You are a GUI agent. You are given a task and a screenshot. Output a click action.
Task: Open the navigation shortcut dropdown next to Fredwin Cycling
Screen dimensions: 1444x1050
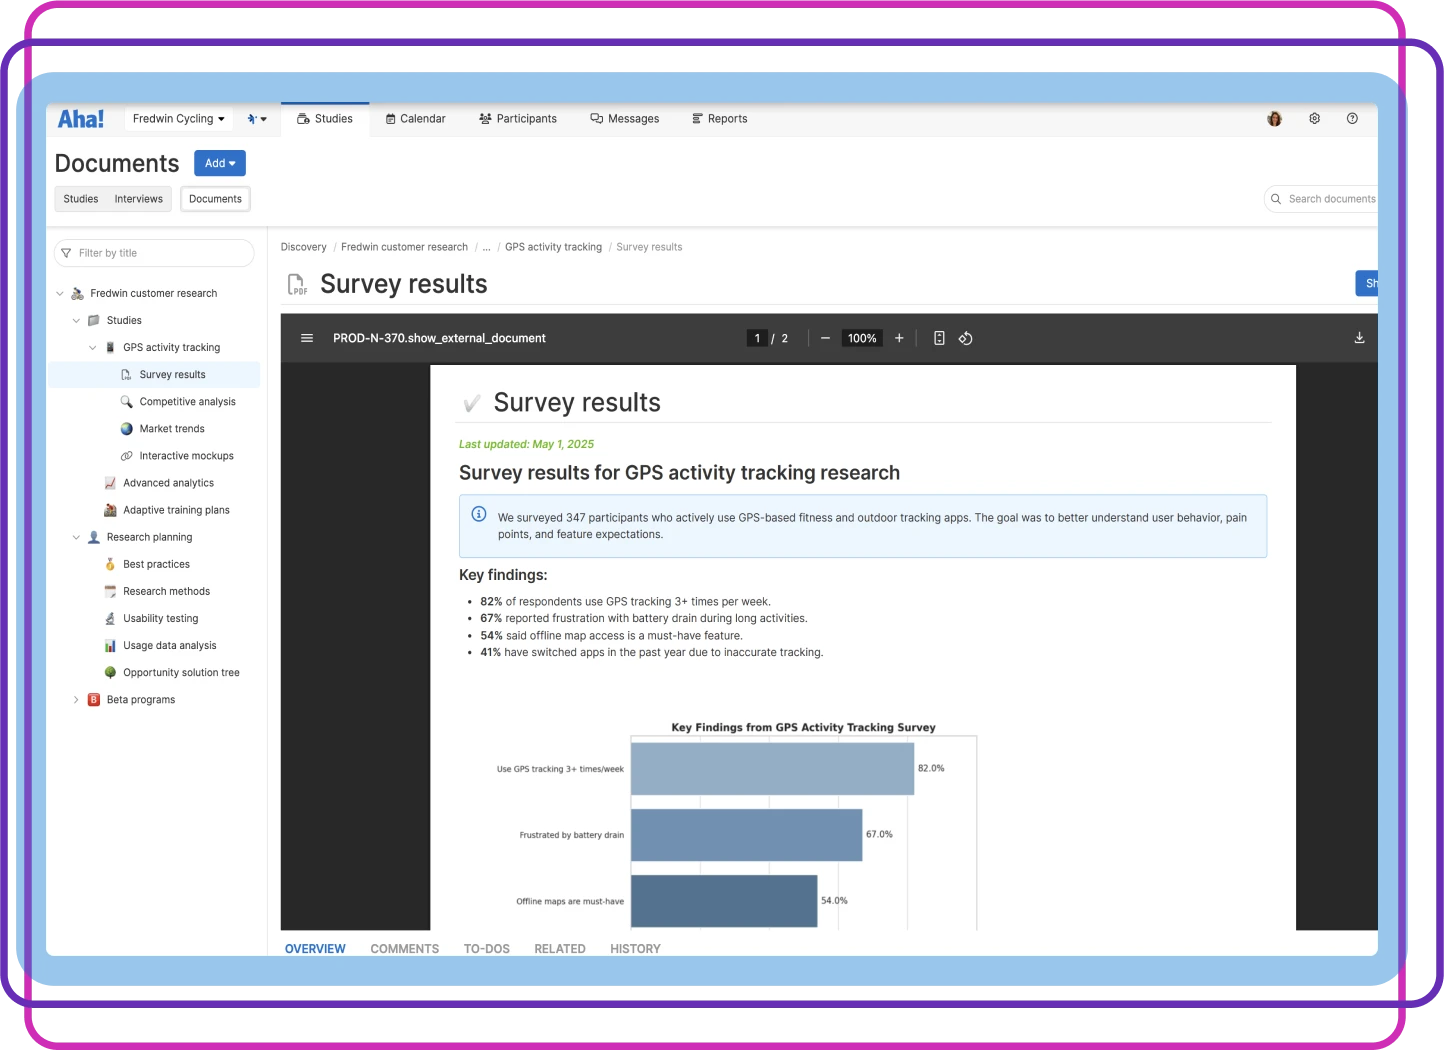point(257,119)
